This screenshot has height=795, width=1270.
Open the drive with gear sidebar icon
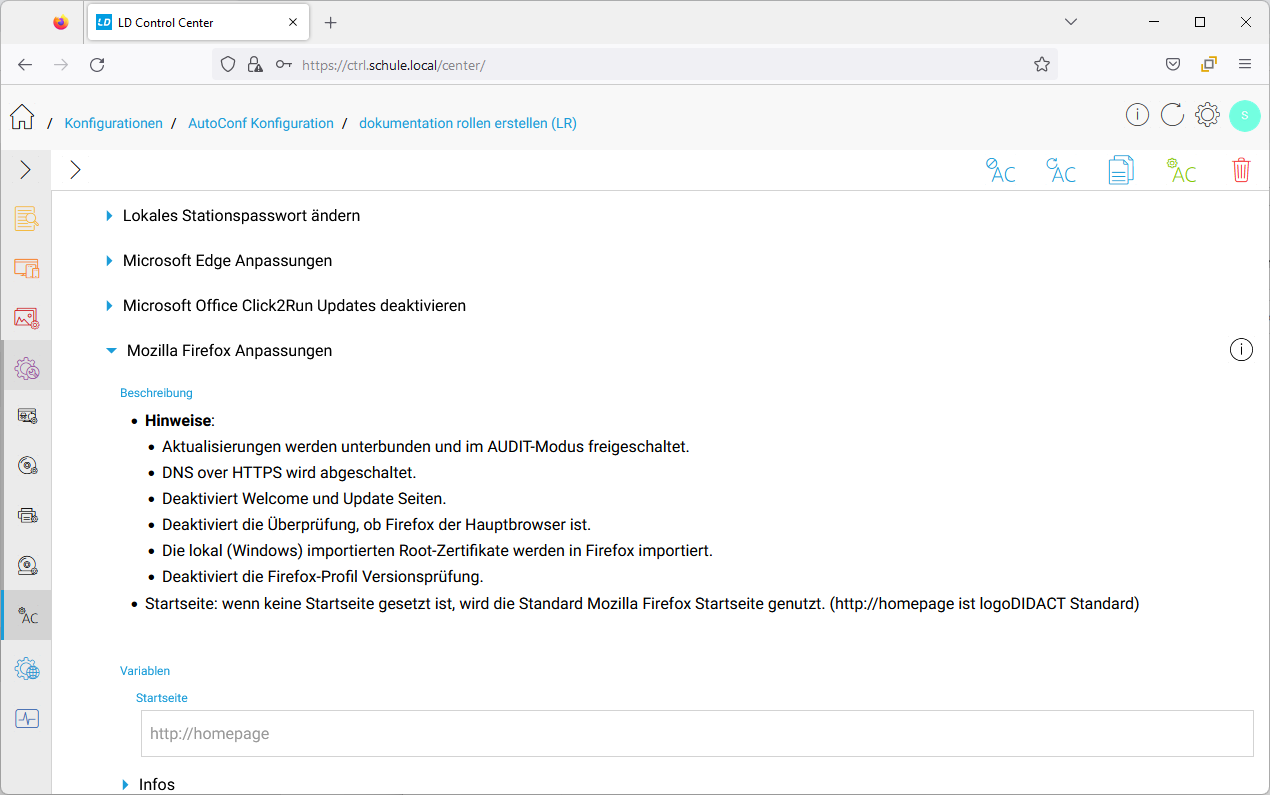(27, 566)
